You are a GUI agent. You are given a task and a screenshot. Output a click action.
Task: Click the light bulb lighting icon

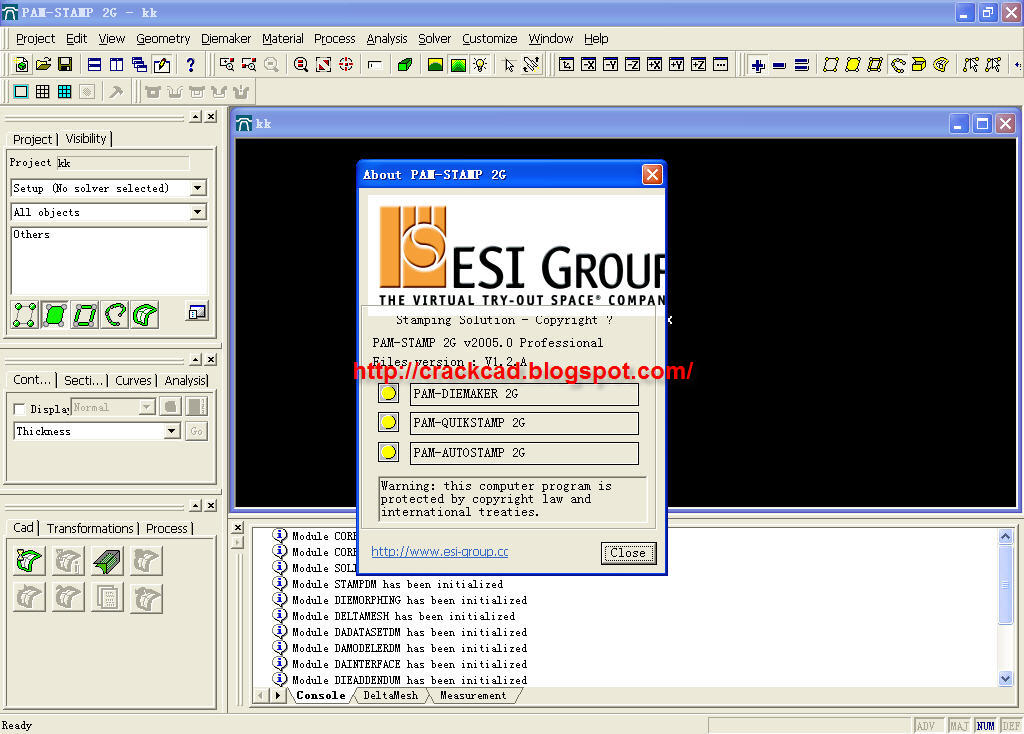(481, 64)
